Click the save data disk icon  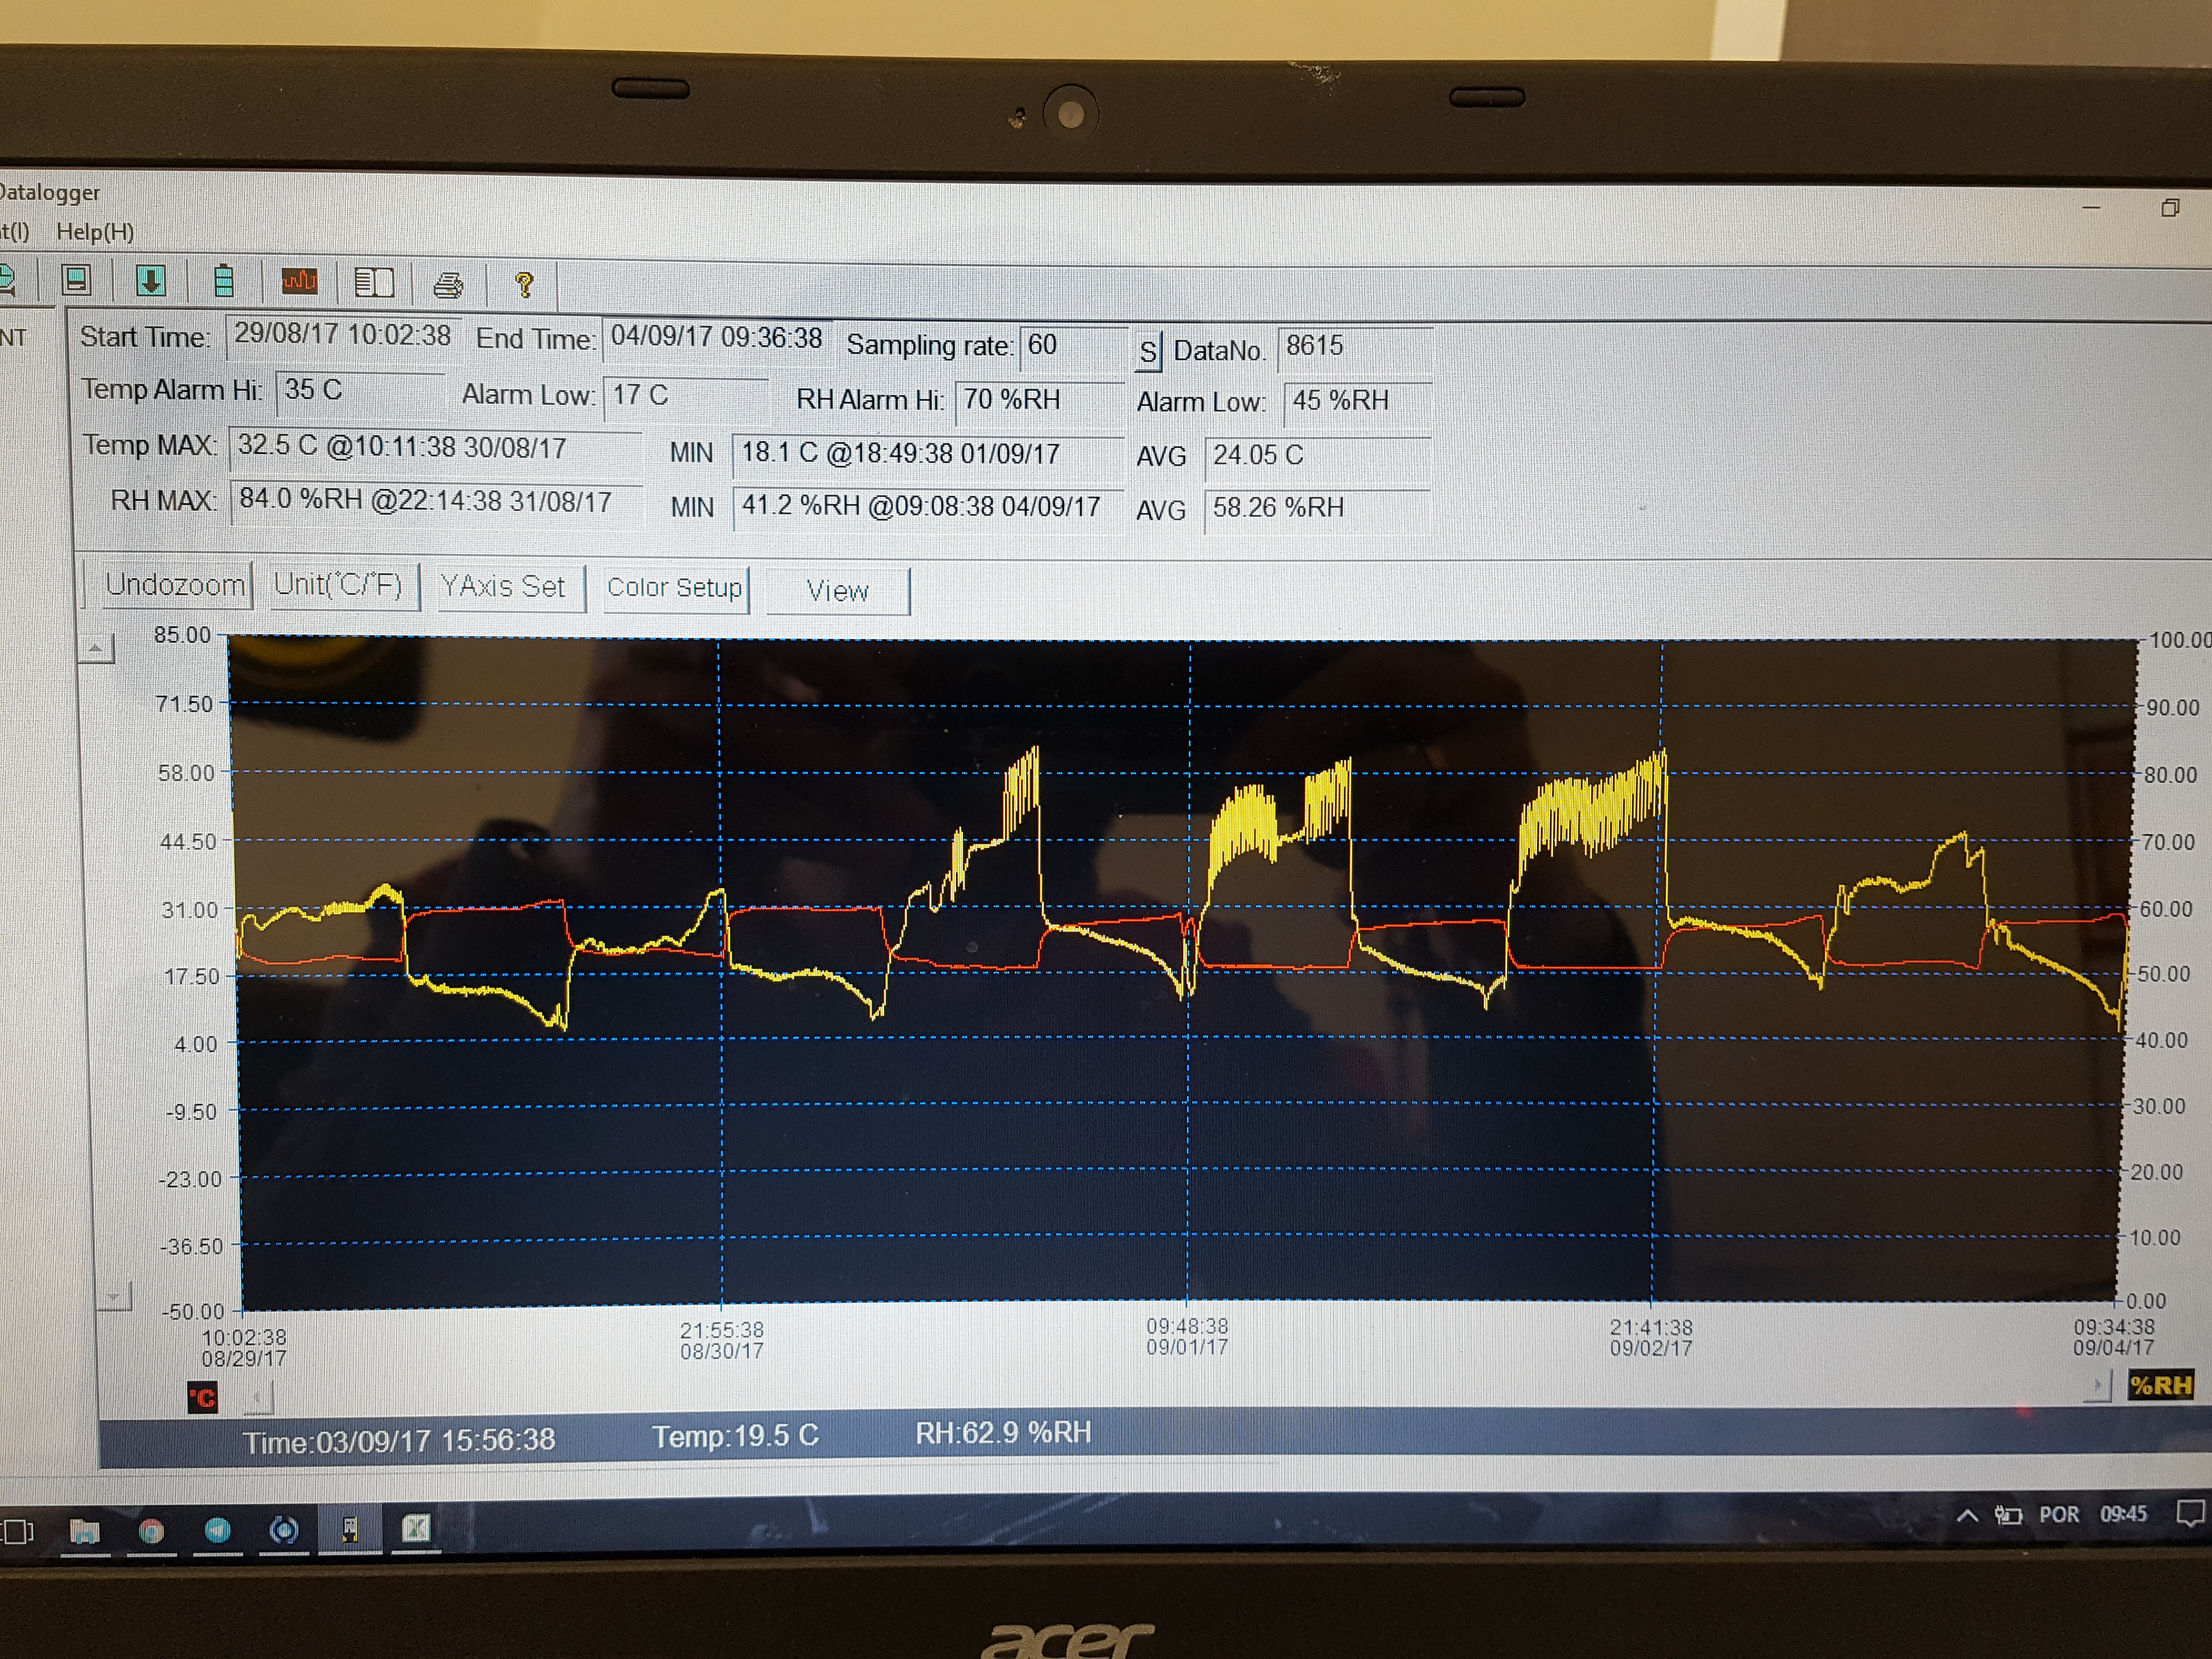(77, 280)
